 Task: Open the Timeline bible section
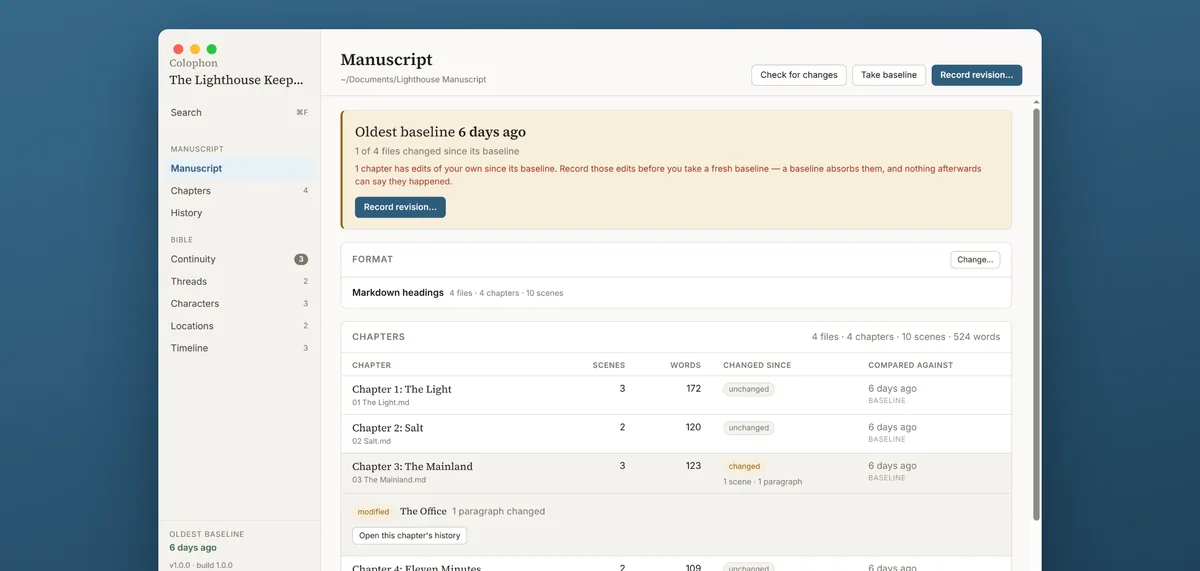point(239,348)
